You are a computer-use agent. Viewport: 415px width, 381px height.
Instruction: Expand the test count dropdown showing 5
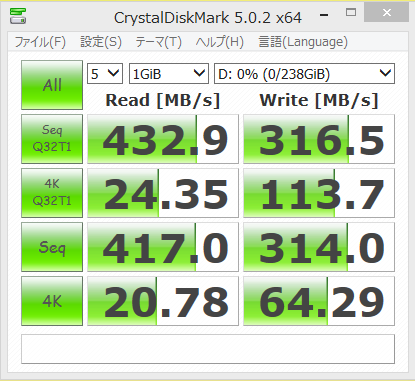pos(105,73)
